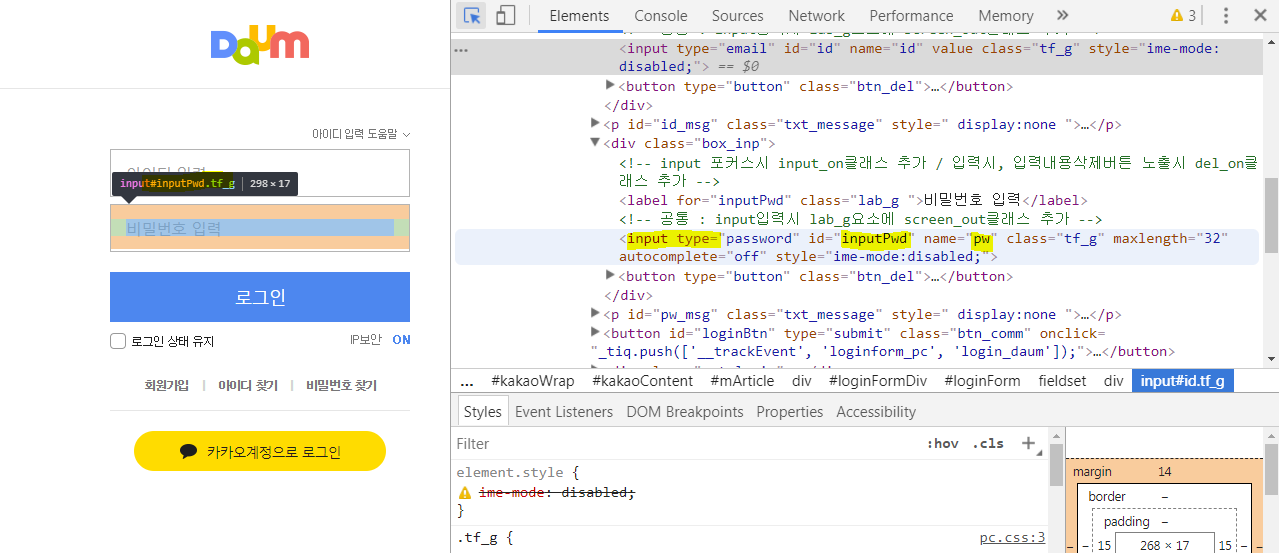Viewport: 1279px width, 553px height.
Task: Open the 비밀번호 찾기 link
Action: 342,385
